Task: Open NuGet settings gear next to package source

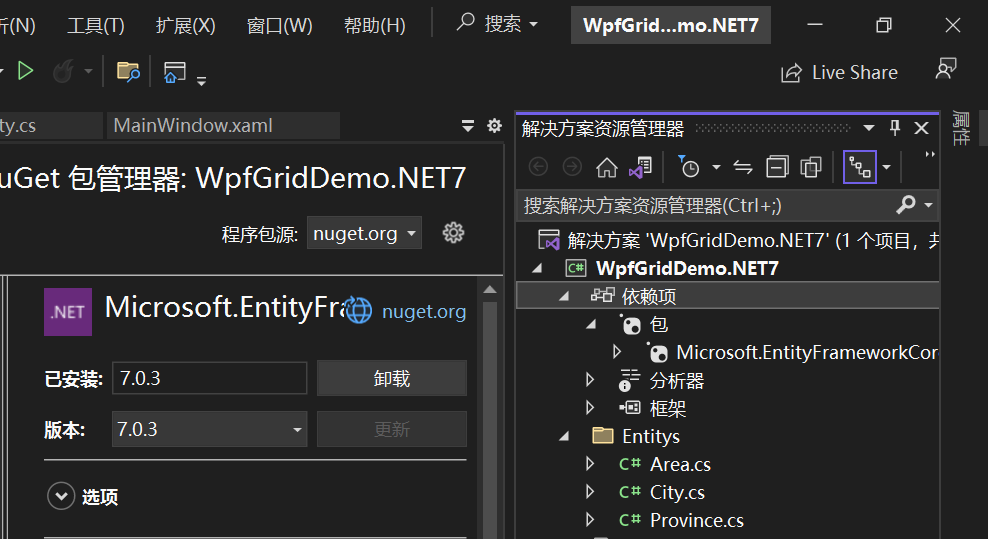Action: point(453,233)
